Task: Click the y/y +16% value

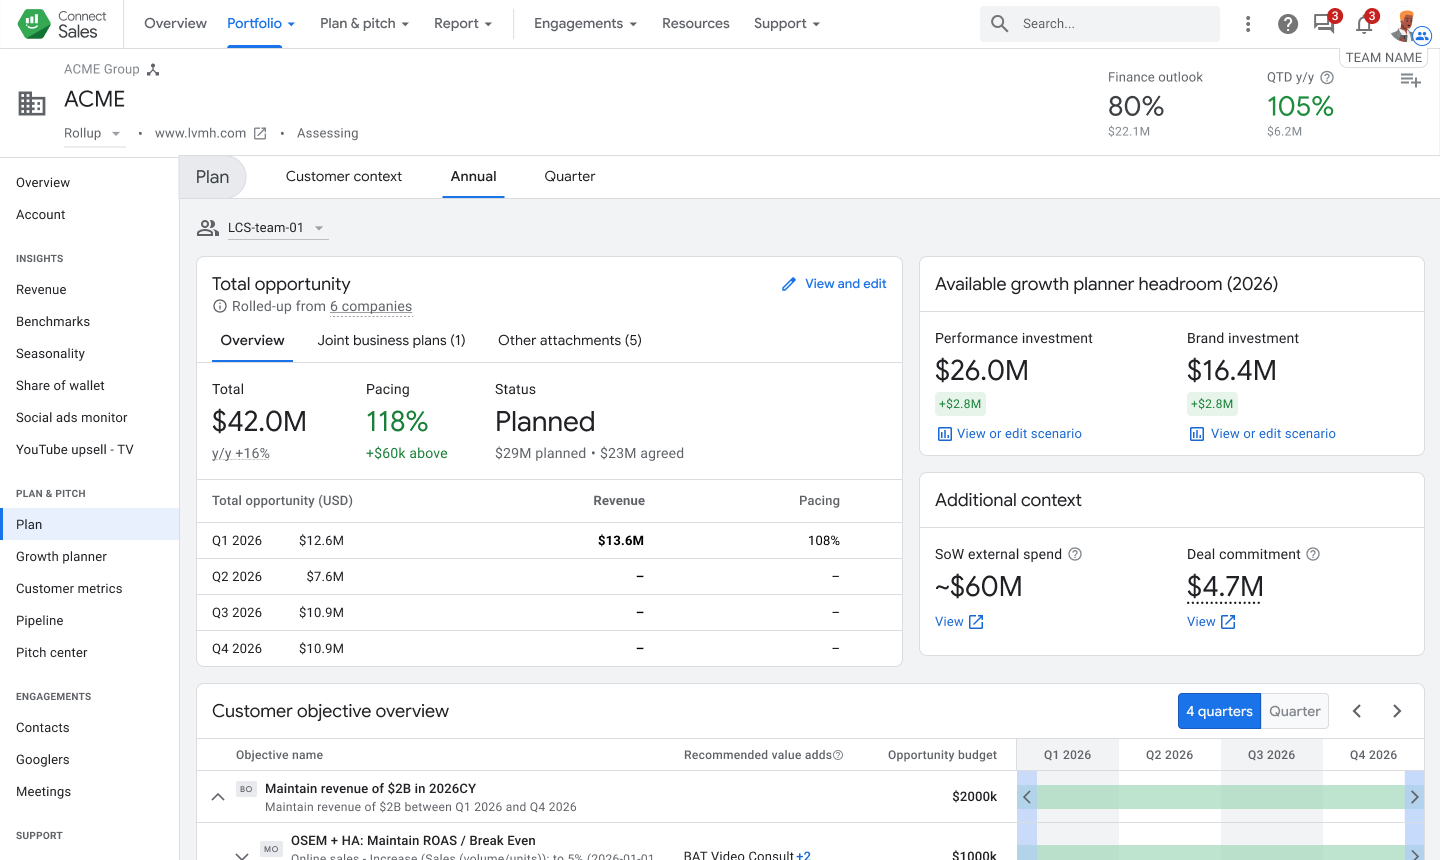Action: click(241, 453)
